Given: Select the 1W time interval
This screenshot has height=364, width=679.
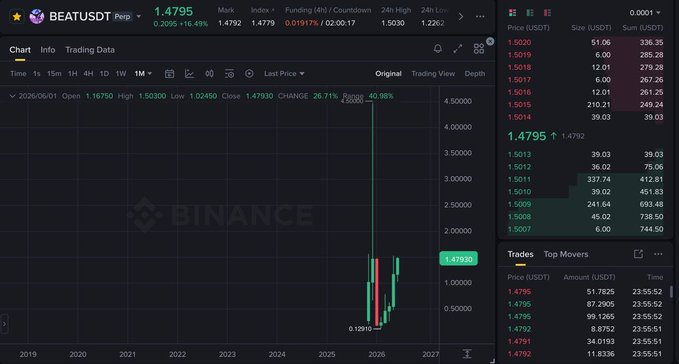Looking at the screenshot, I should [x=121, y=74].
